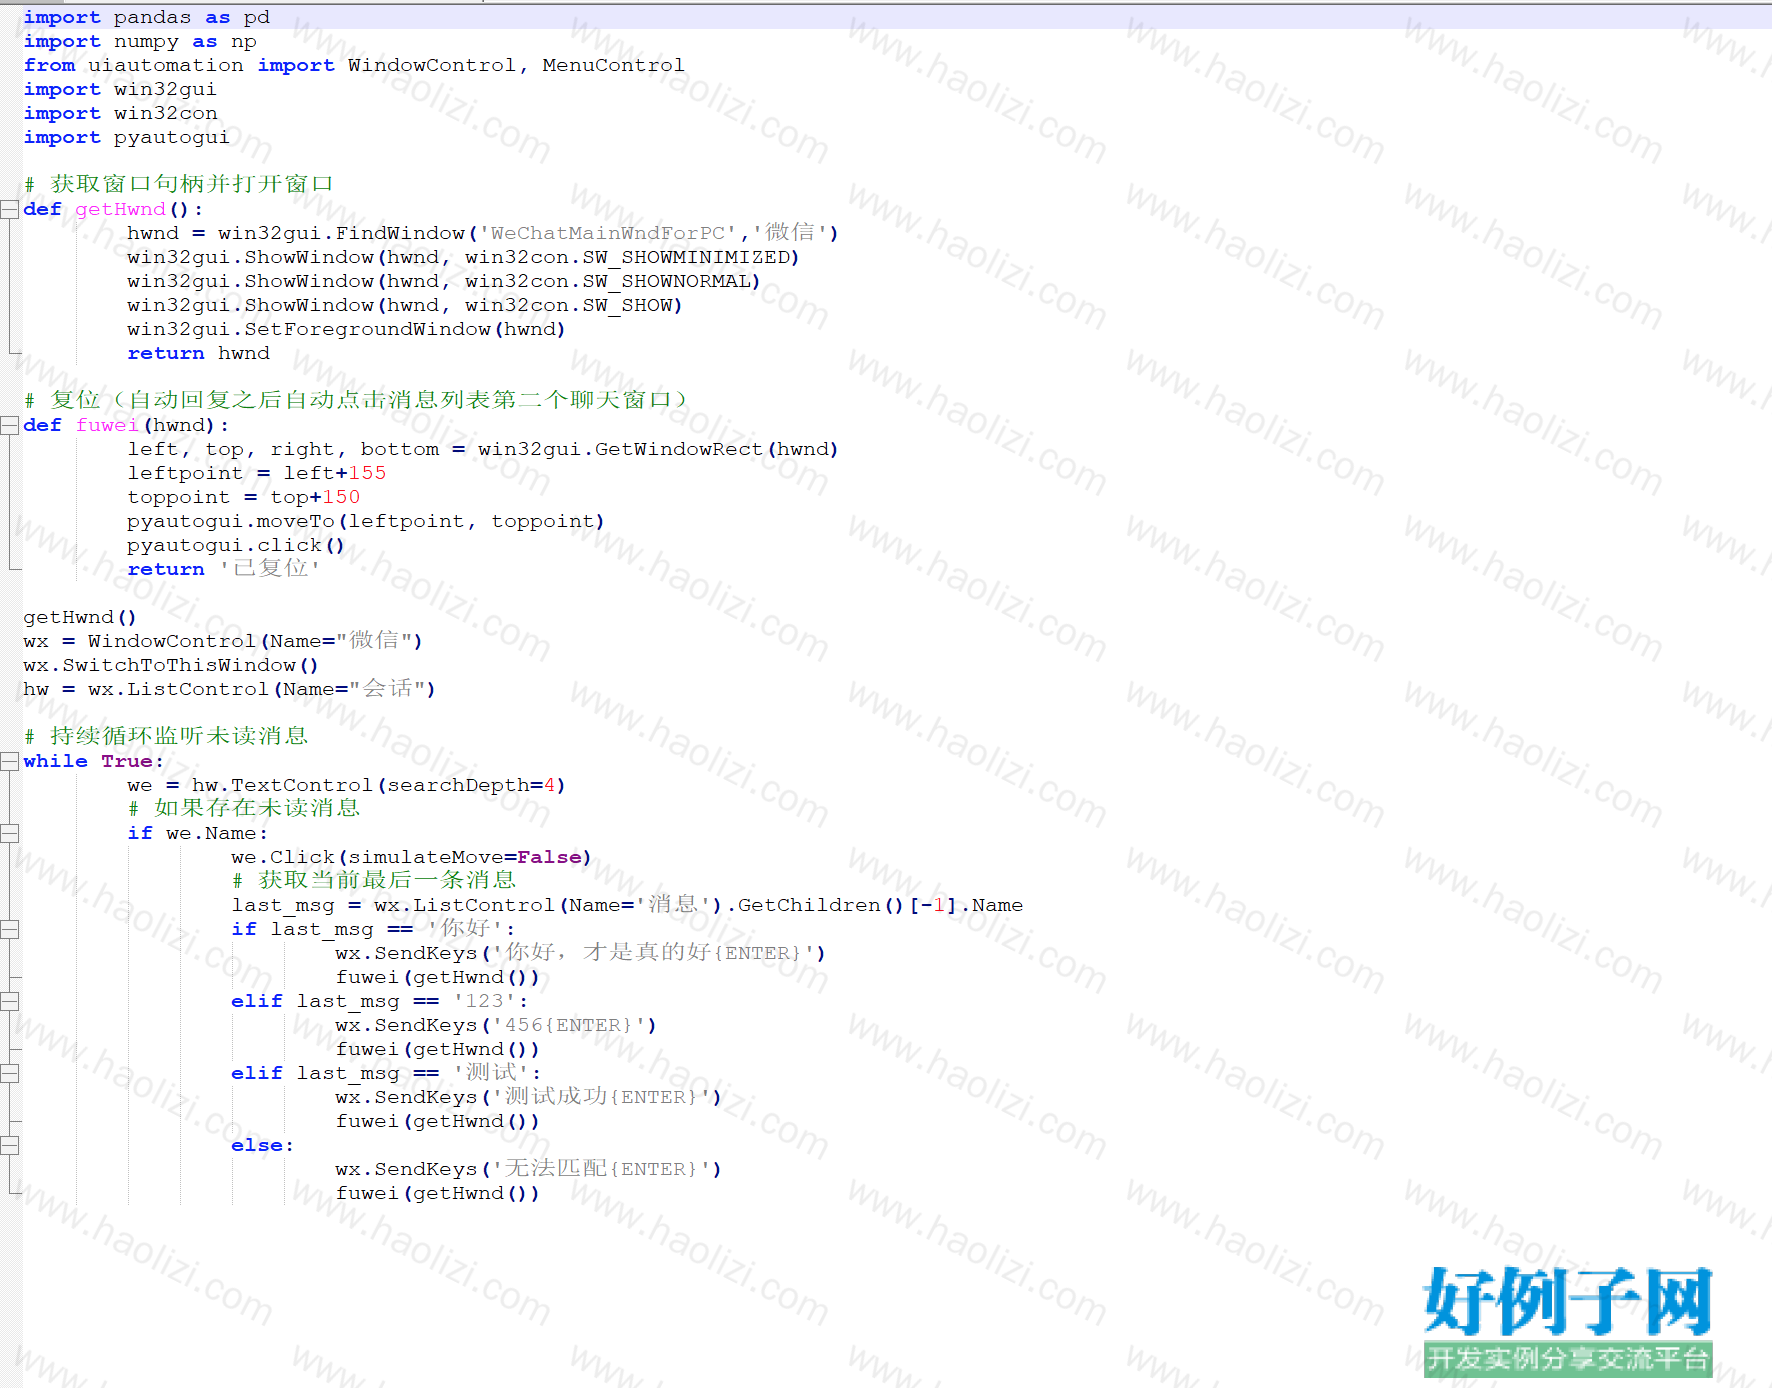Click the comment starting with "# 复位"

coord(356,400)
